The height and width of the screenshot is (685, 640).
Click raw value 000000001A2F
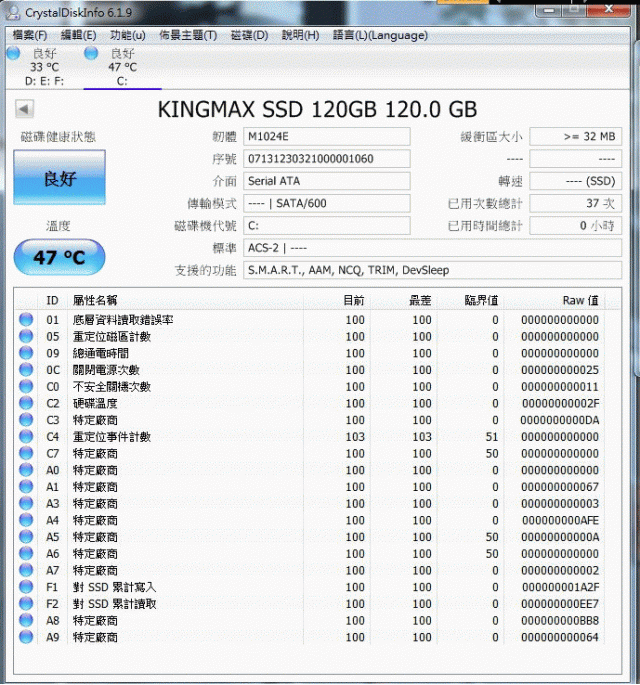pyautogui.click(x=560, y=587)
